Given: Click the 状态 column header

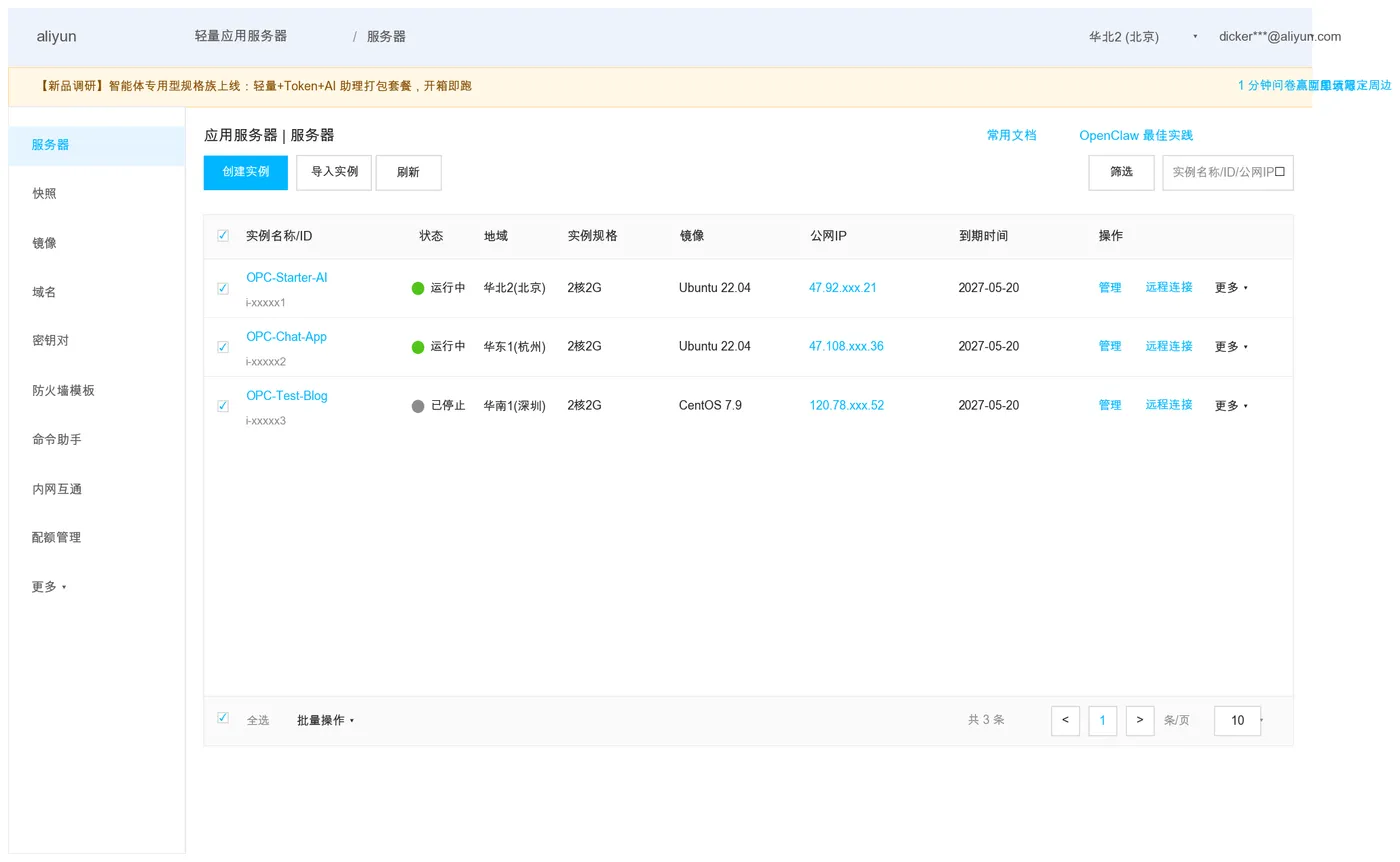Looking at the screenshot, I should click(x=431, y=236).
